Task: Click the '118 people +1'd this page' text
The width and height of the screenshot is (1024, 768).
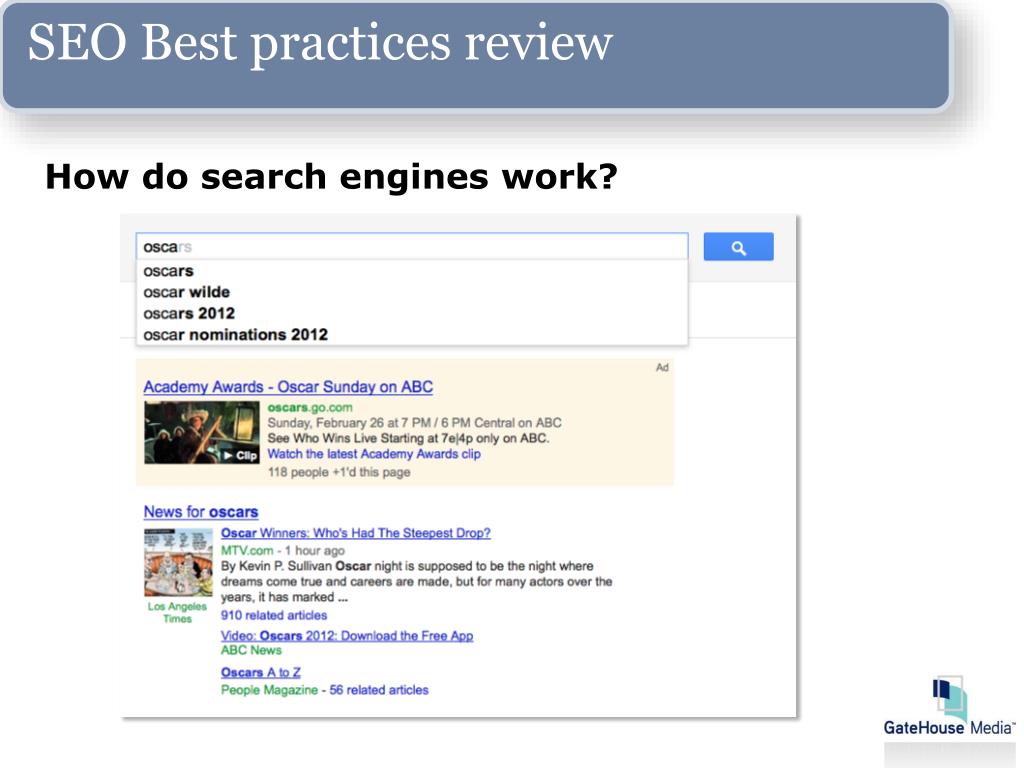Action: pyautogui.click(x=339, y=472)
